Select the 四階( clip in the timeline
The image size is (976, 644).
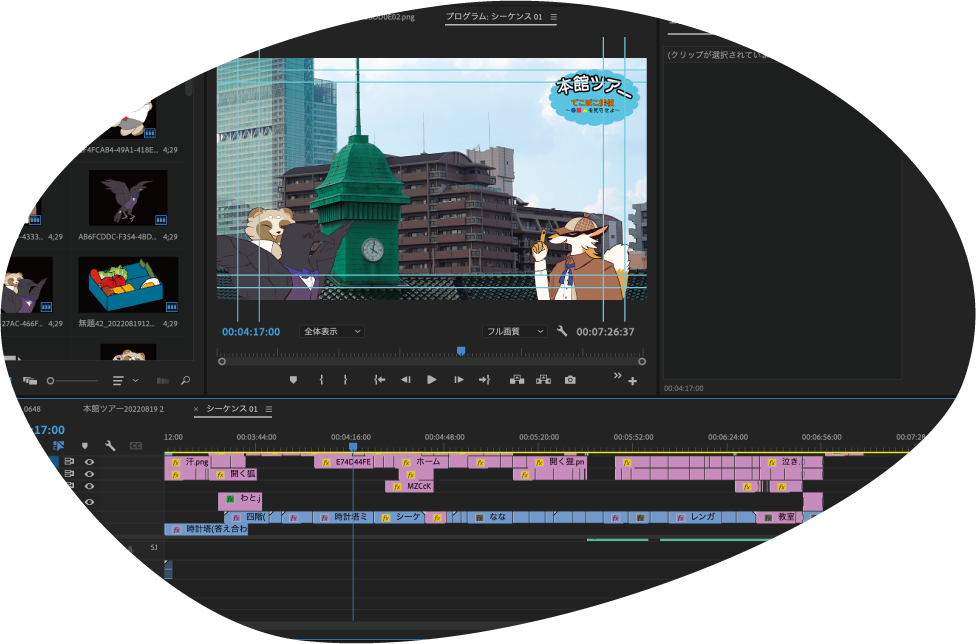(x=247, y=517)
